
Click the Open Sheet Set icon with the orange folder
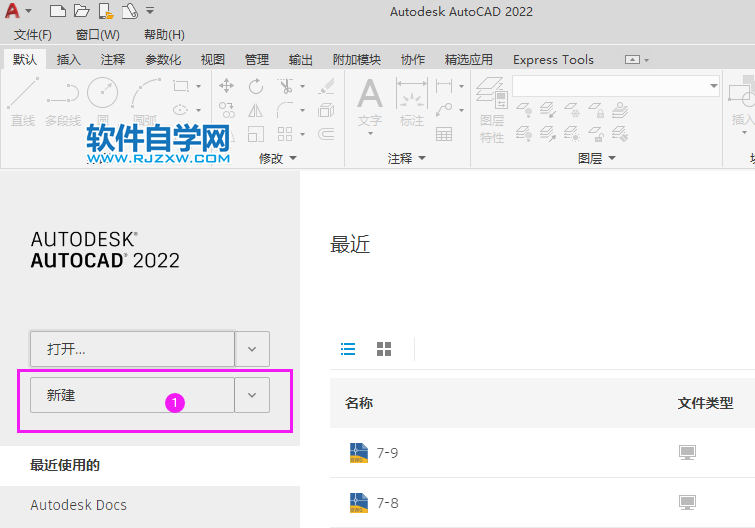106,11
